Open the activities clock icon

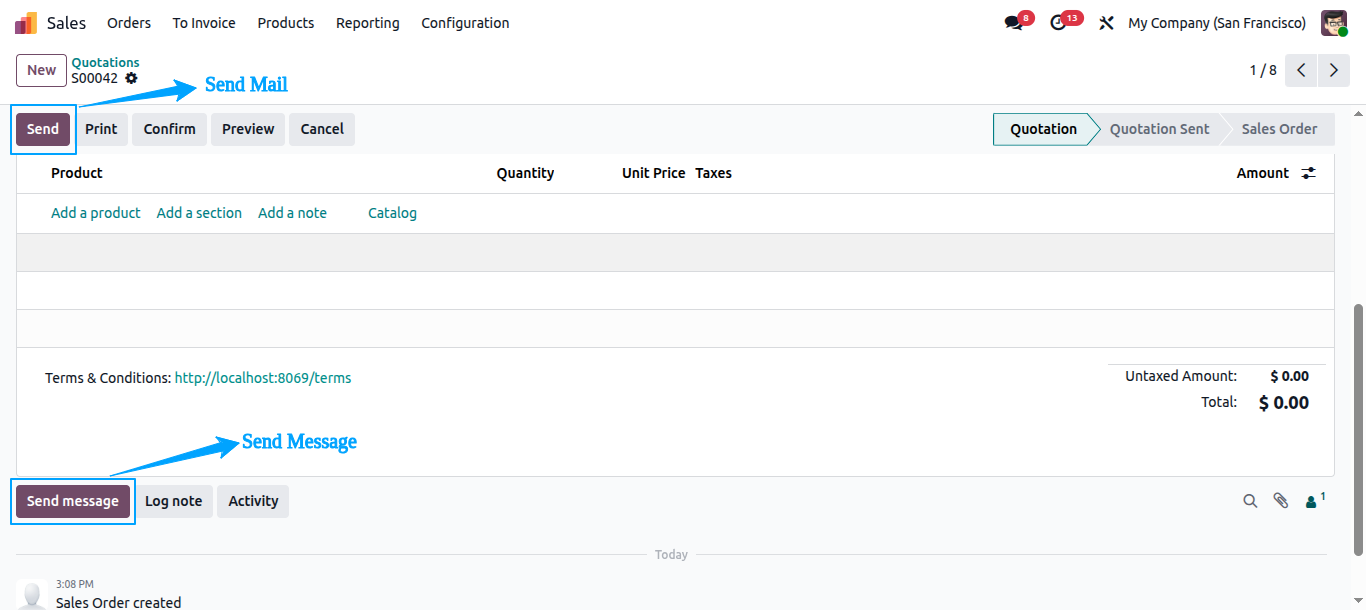tap(1058, 23)
